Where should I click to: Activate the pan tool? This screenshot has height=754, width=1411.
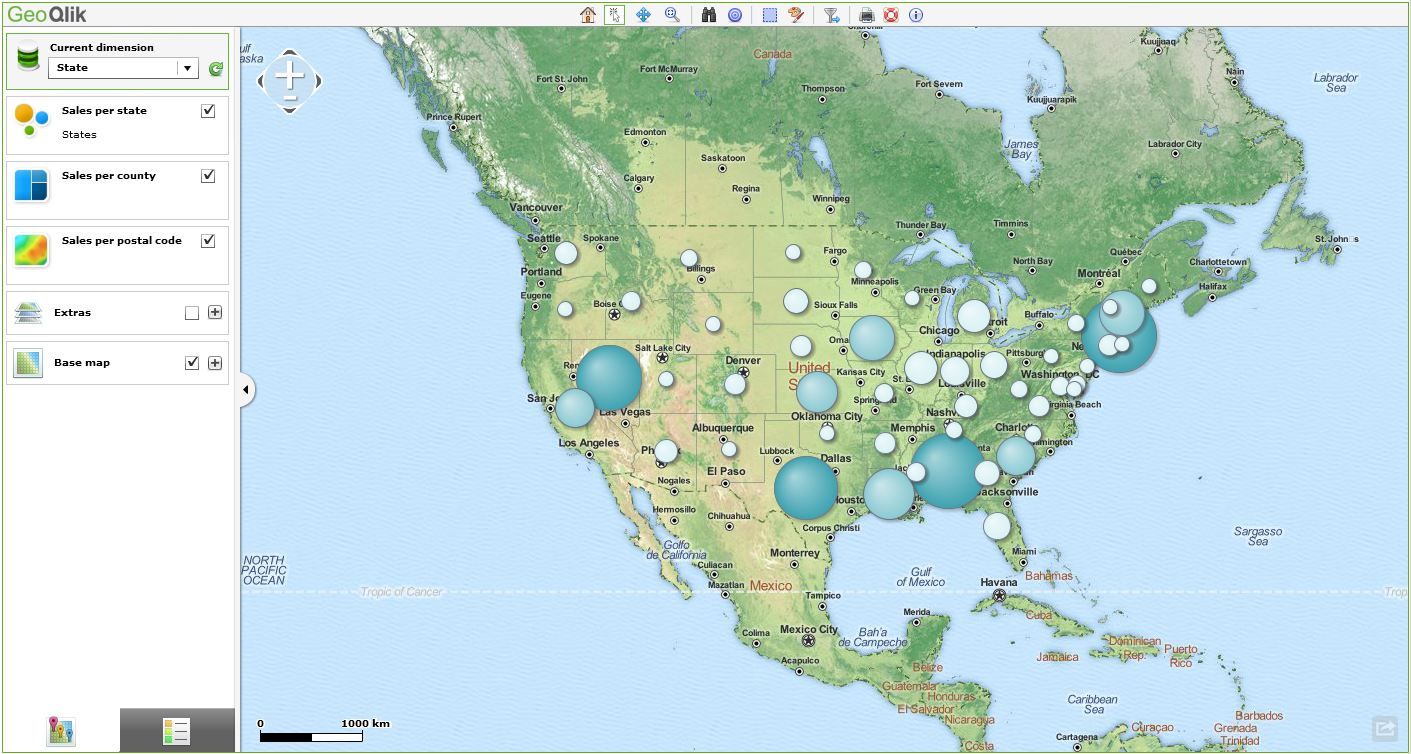(644, 14)
